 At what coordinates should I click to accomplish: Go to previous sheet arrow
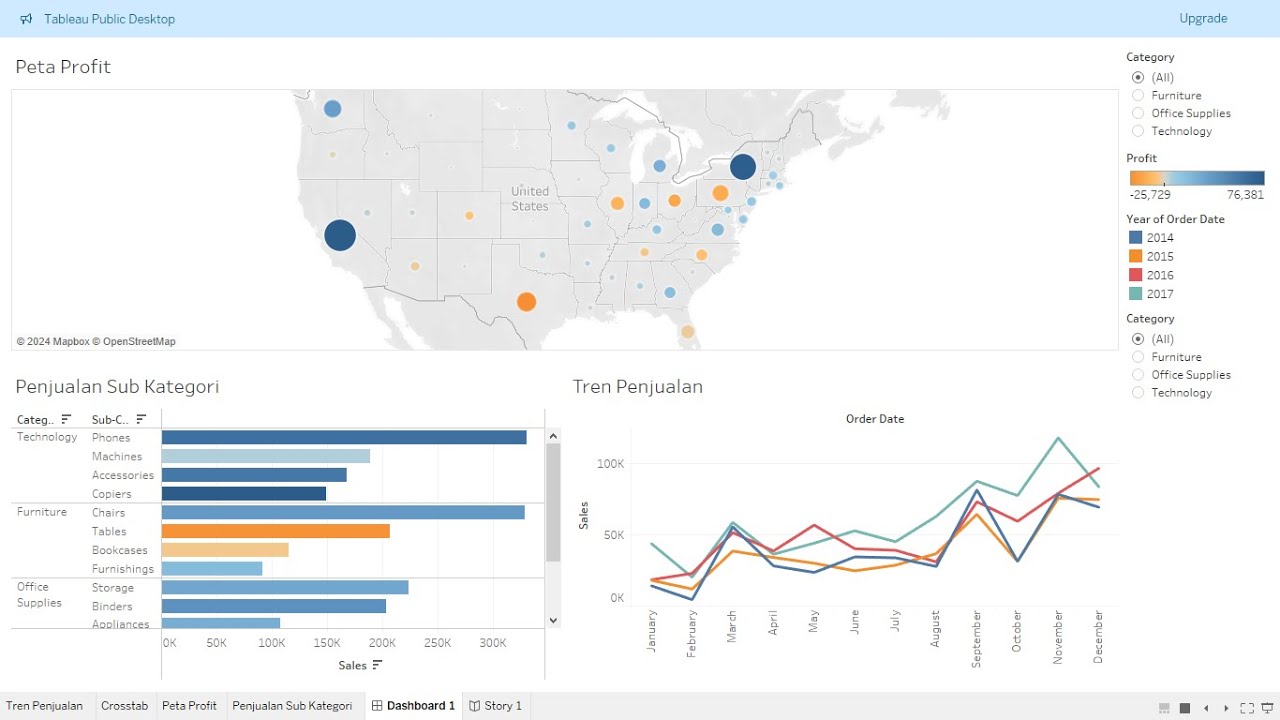point(1206,707)
